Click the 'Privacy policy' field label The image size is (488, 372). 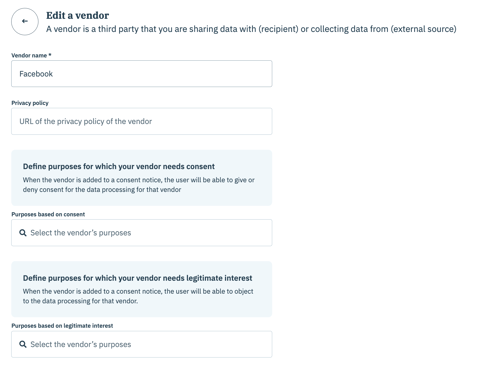click(x=30, y=103)
